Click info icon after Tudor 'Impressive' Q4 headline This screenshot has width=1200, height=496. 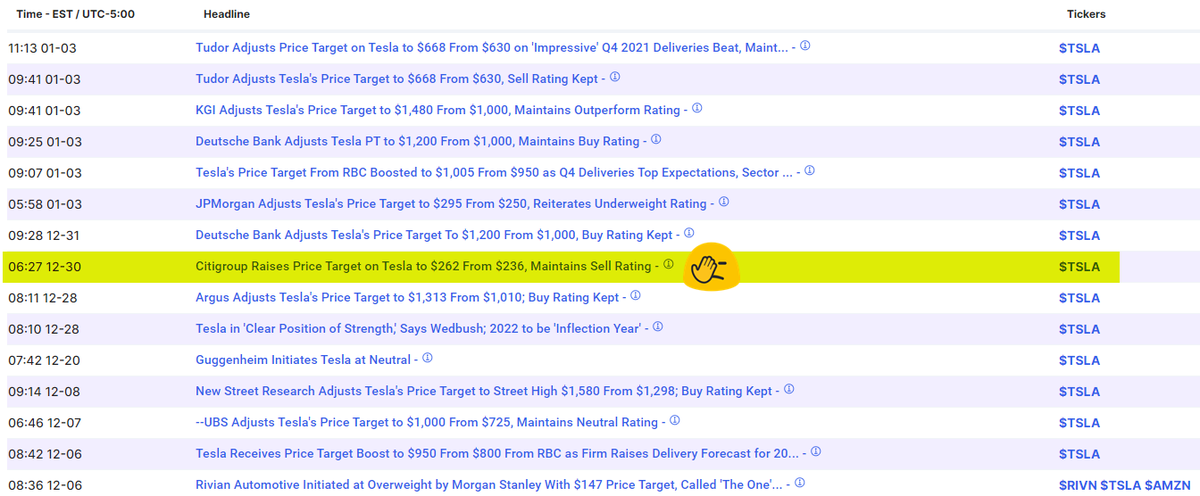(805, 46)
